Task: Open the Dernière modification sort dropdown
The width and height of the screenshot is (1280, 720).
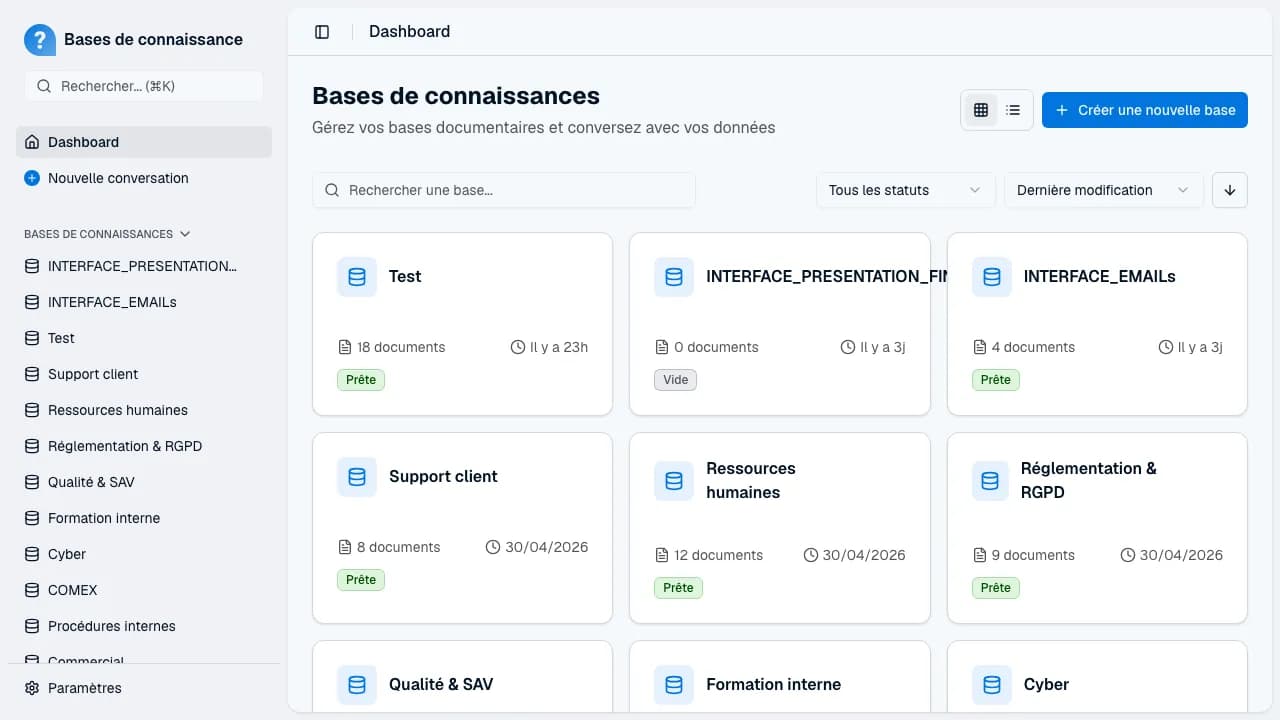Action: [1103, 190]
